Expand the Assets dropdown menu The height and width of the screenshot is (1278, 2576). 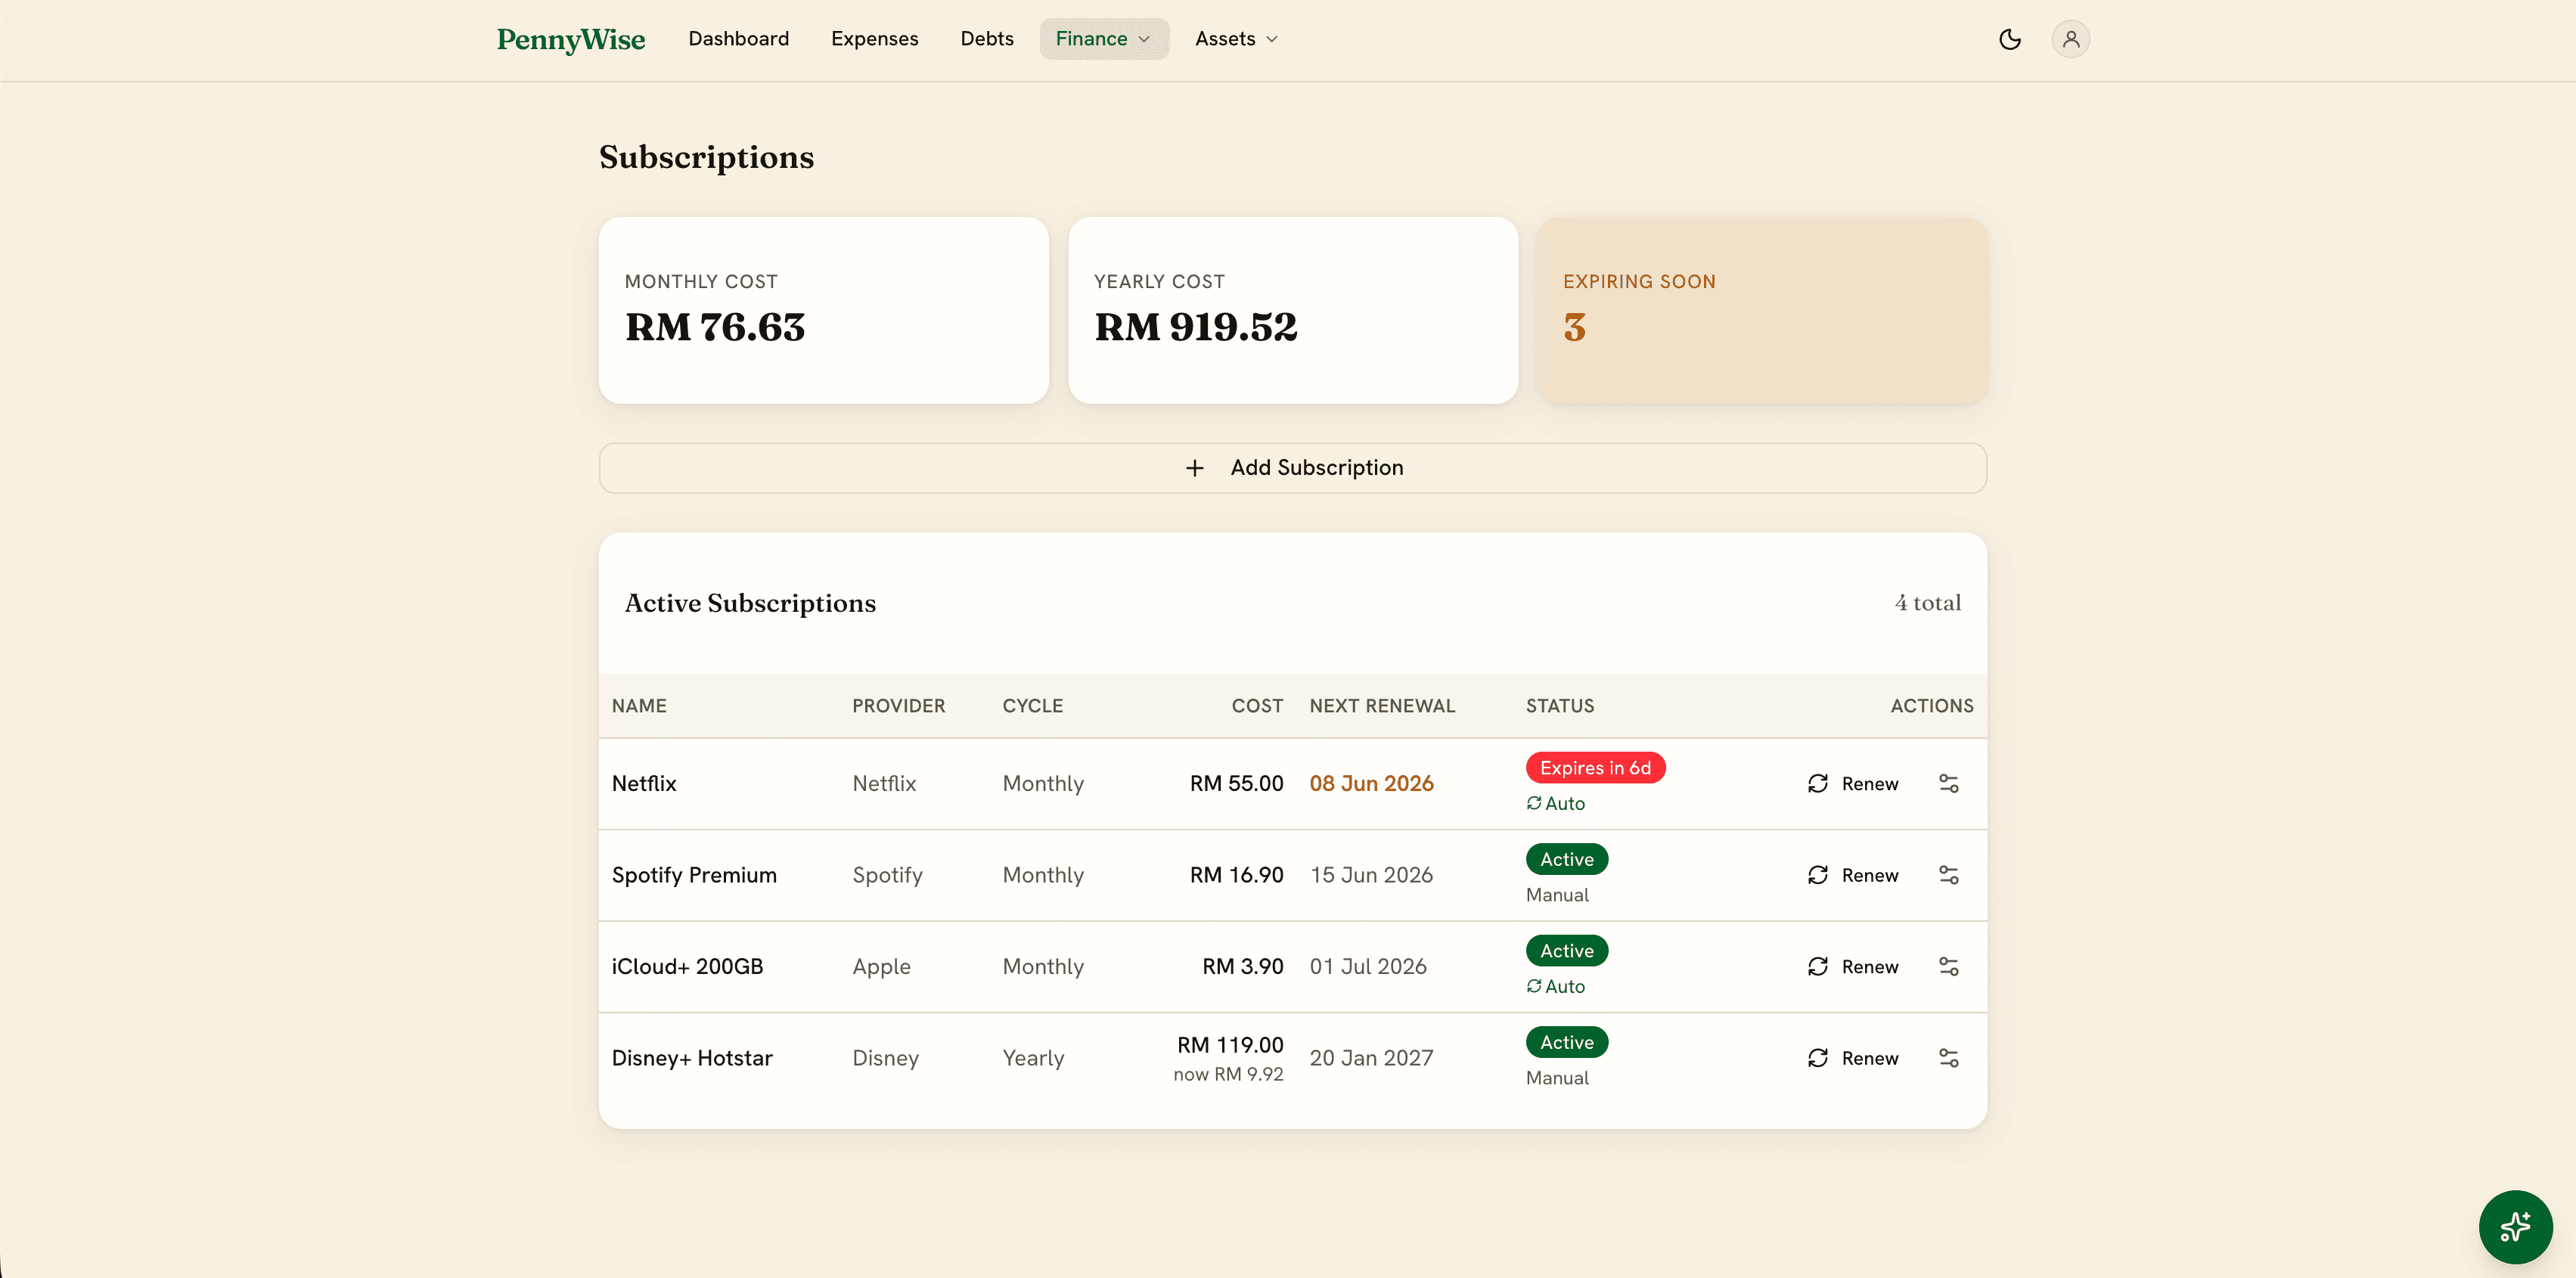pos(1237,39)
